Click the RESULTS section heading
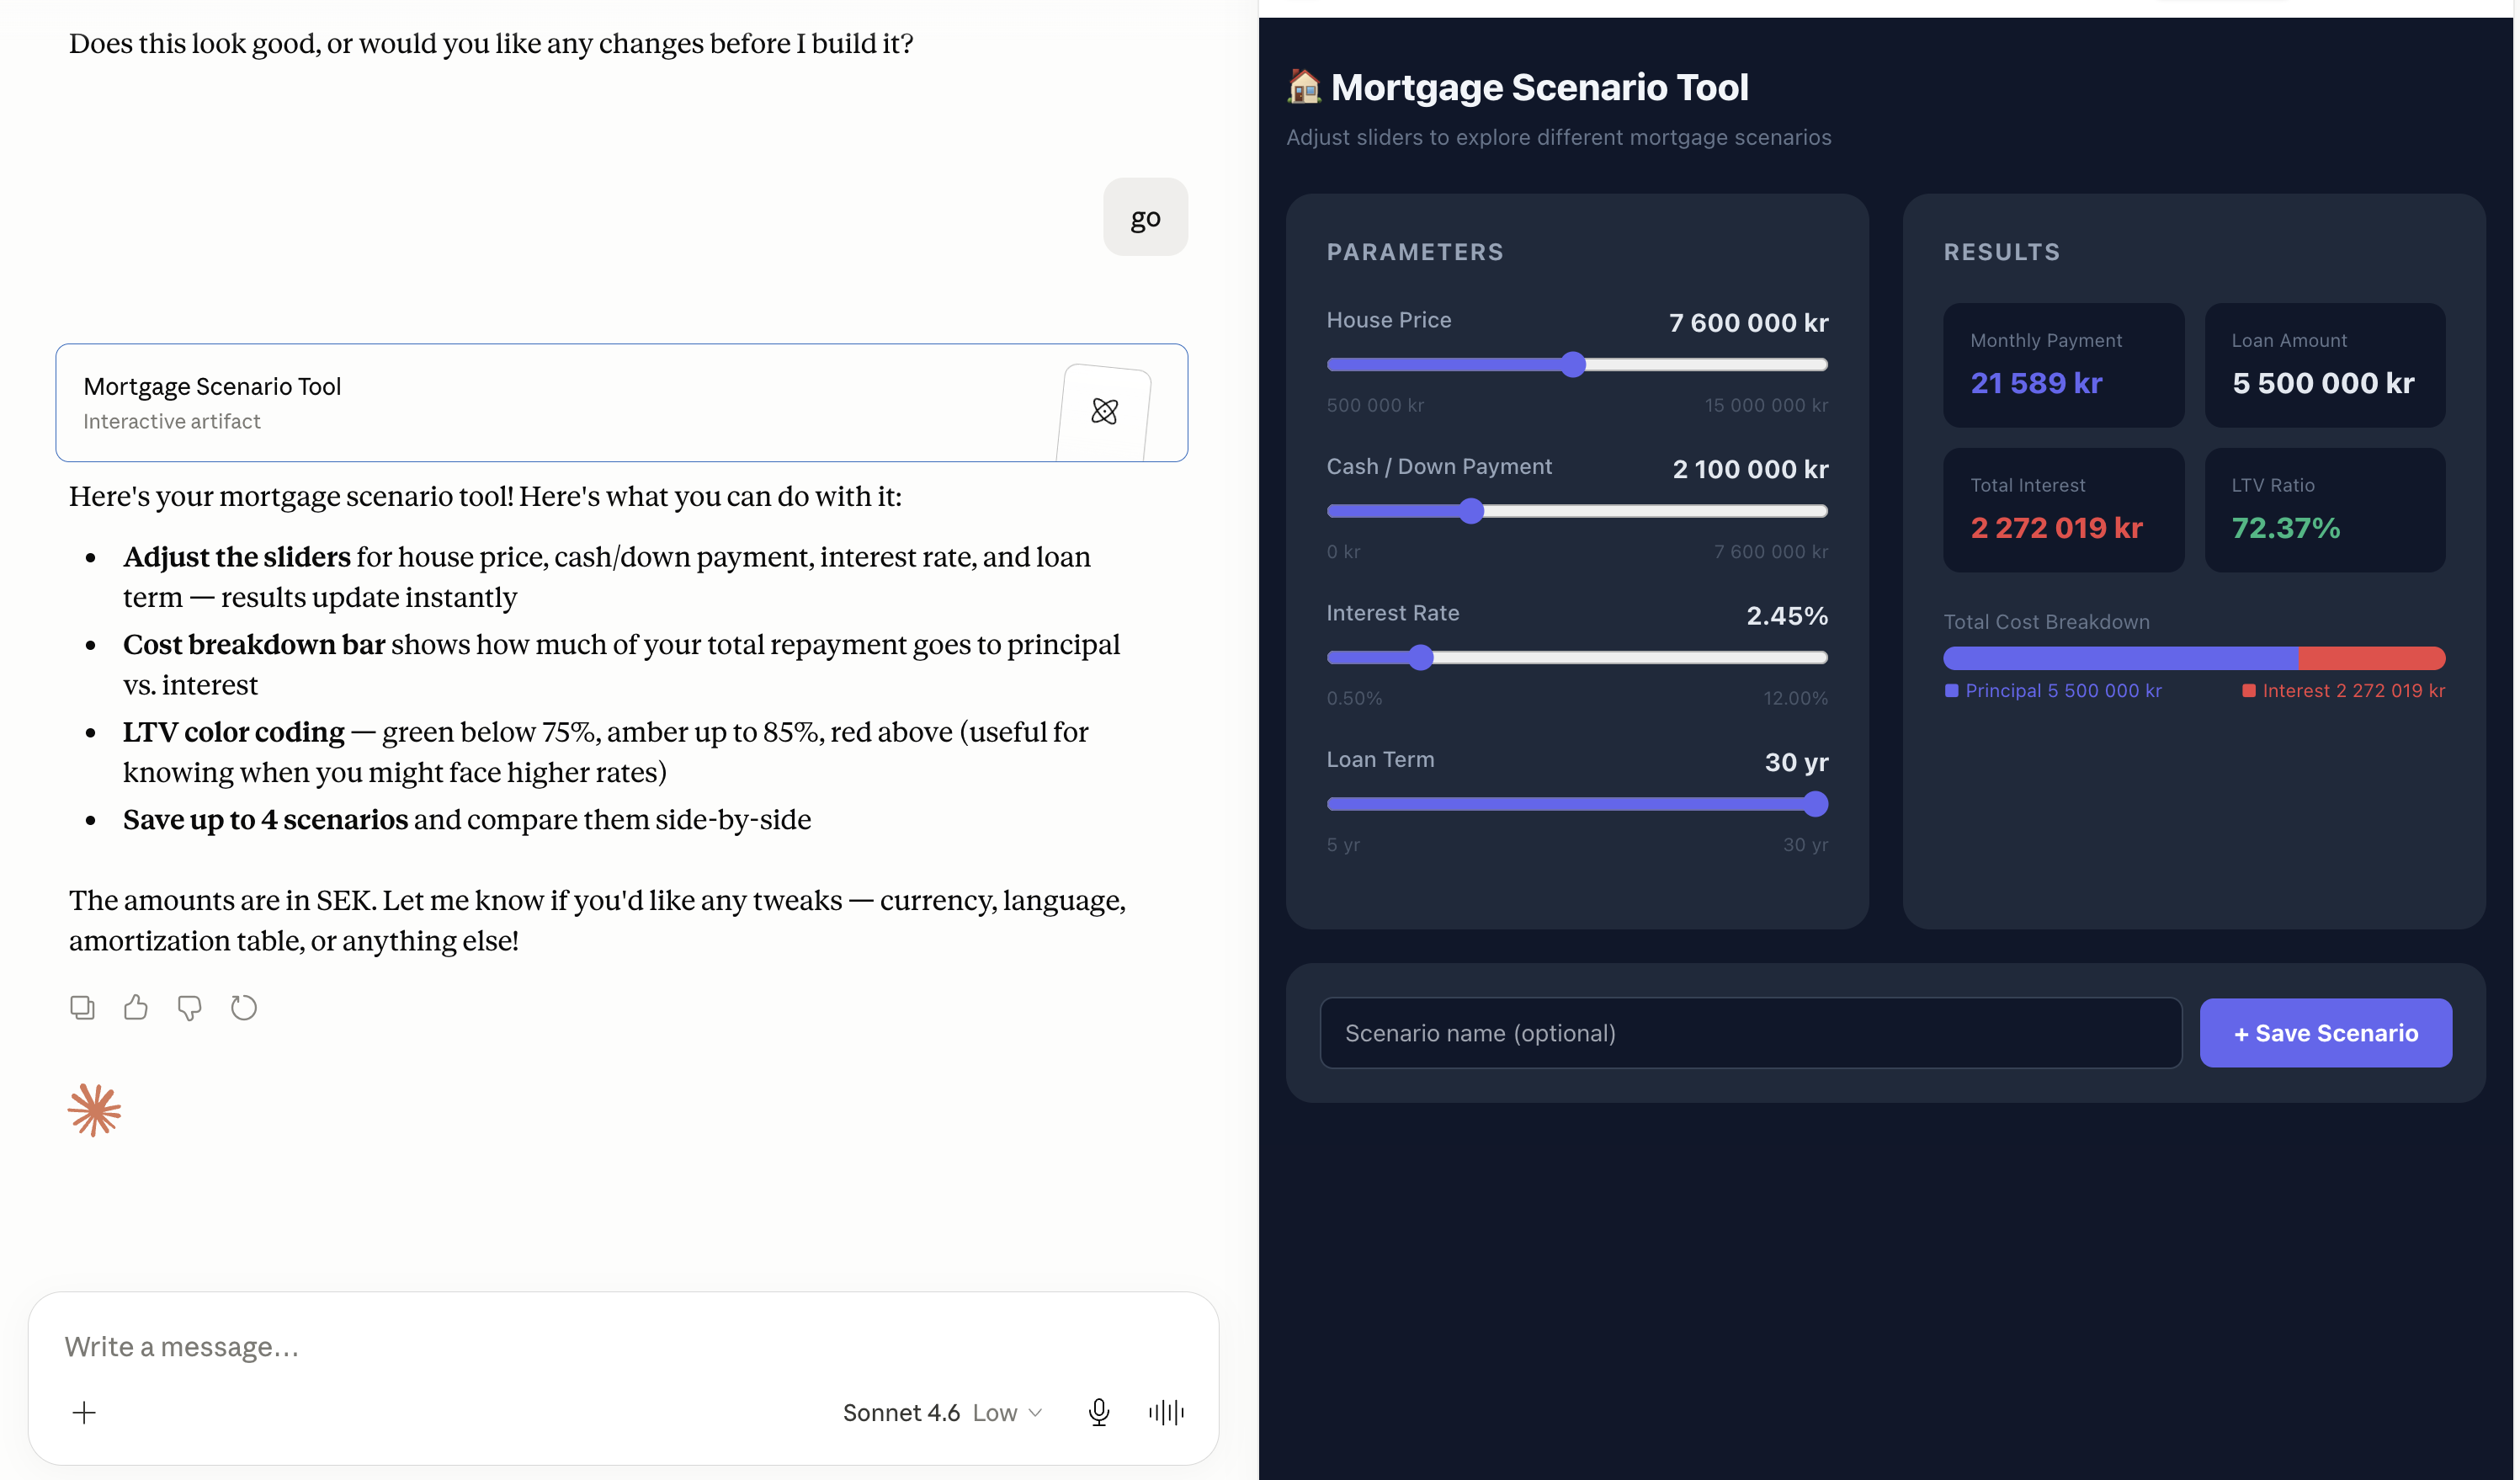The height and width of the screenshot is (1480, 2520). coord(2002,252)
